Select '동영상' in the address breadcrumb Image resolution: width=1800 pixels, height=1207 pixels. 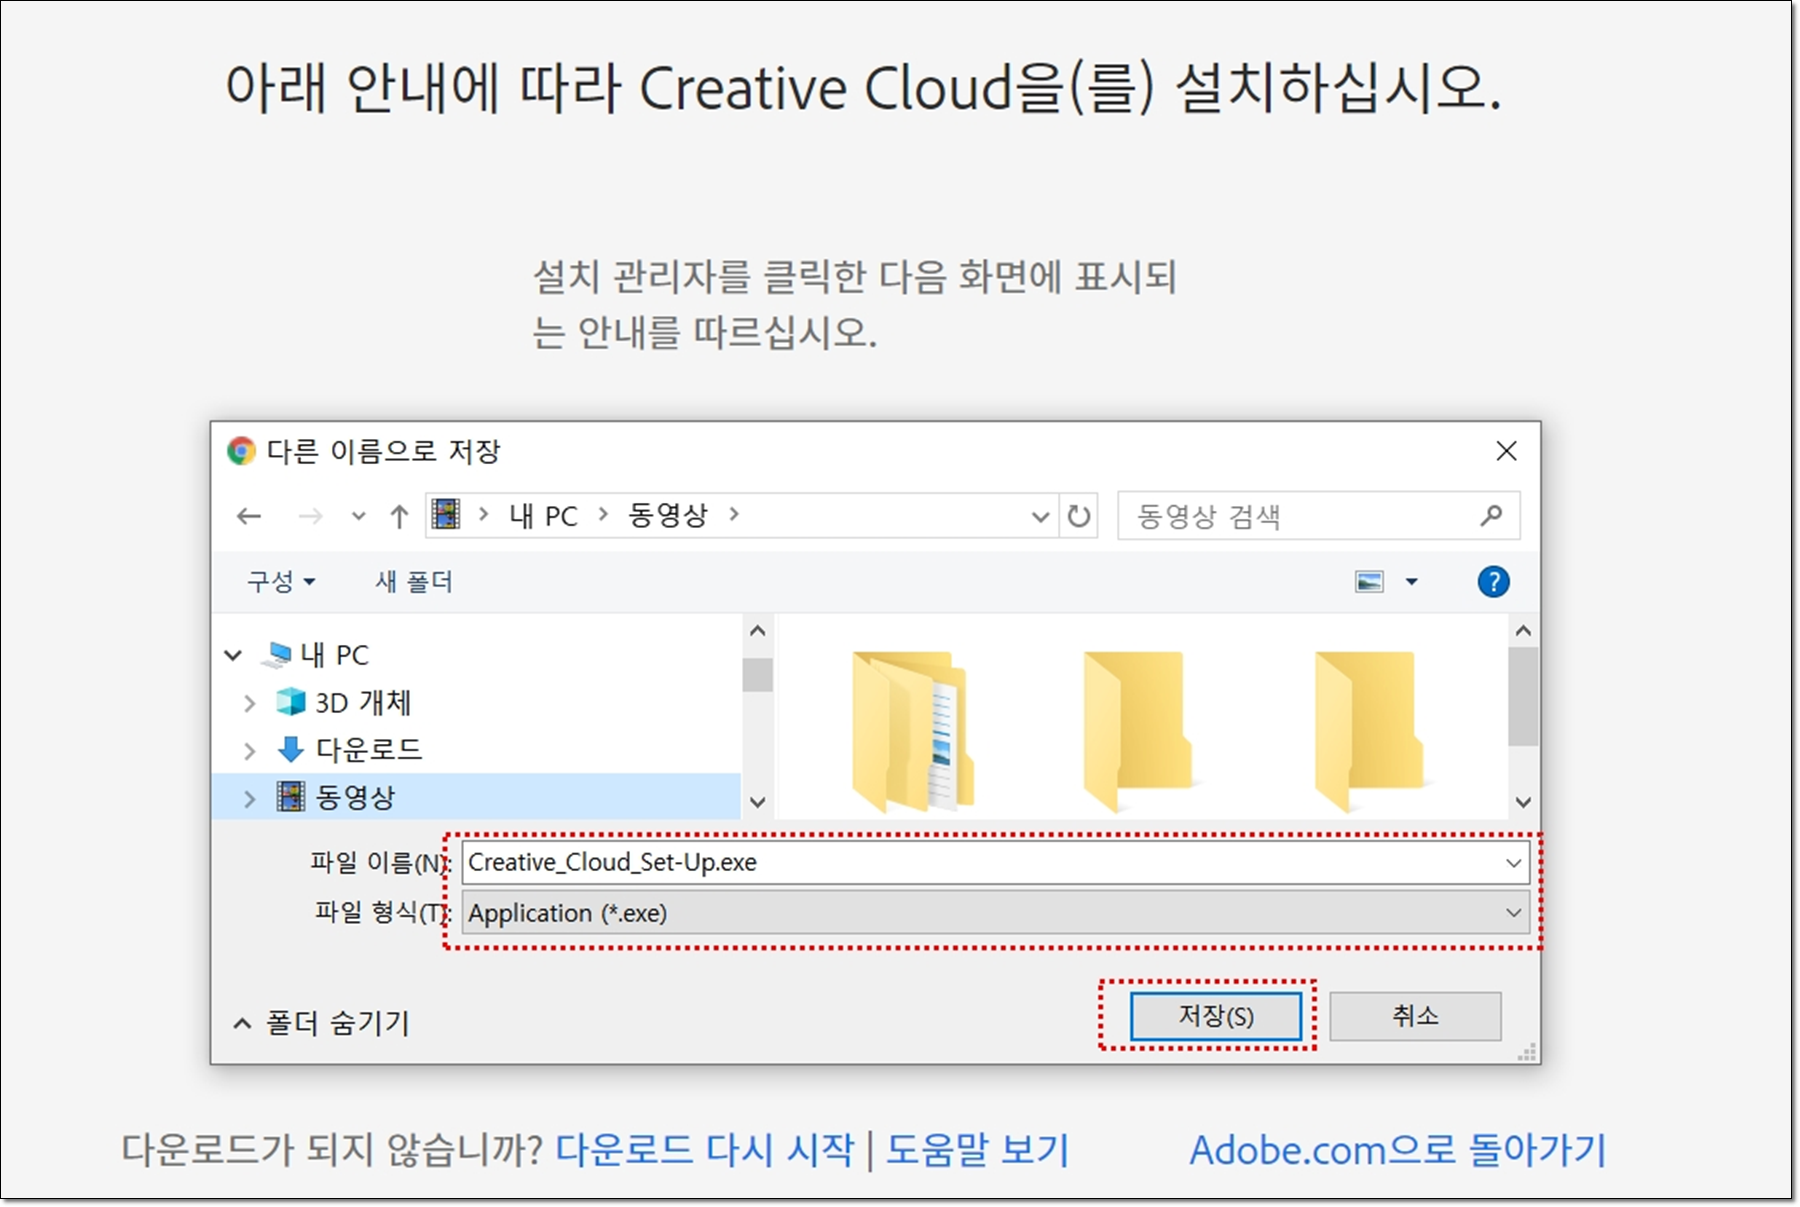pyautogui.click(x=668, y=515)
